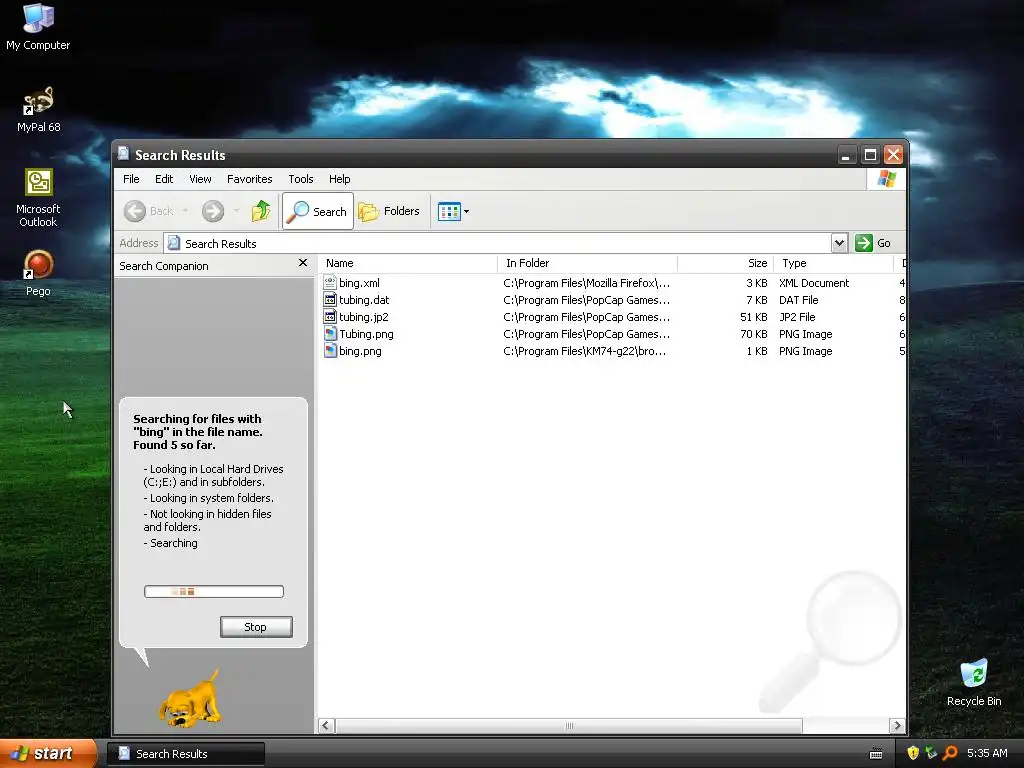This screenshot has height=768, width=1024.
Task: Click the Forward navigation arrow
Action: [x=213, y=211]
